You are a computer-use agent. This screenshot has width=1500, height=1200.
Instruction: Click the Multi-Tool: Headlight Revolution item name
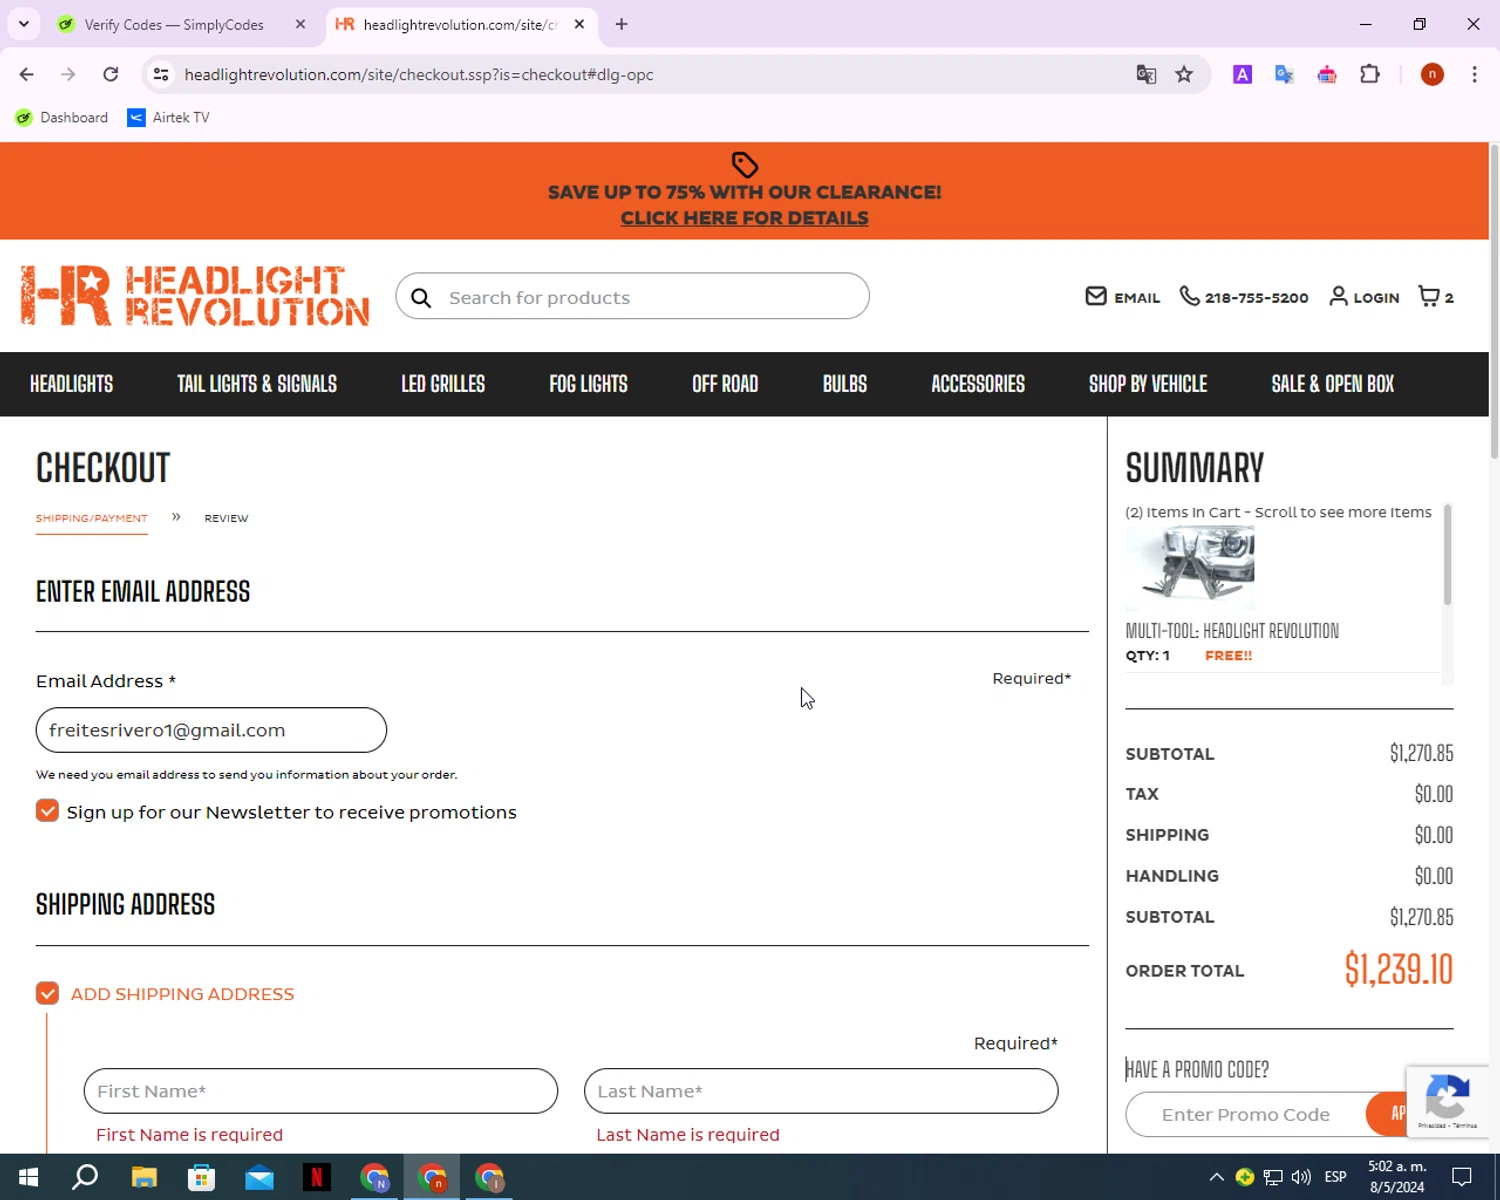[1232, 631]
